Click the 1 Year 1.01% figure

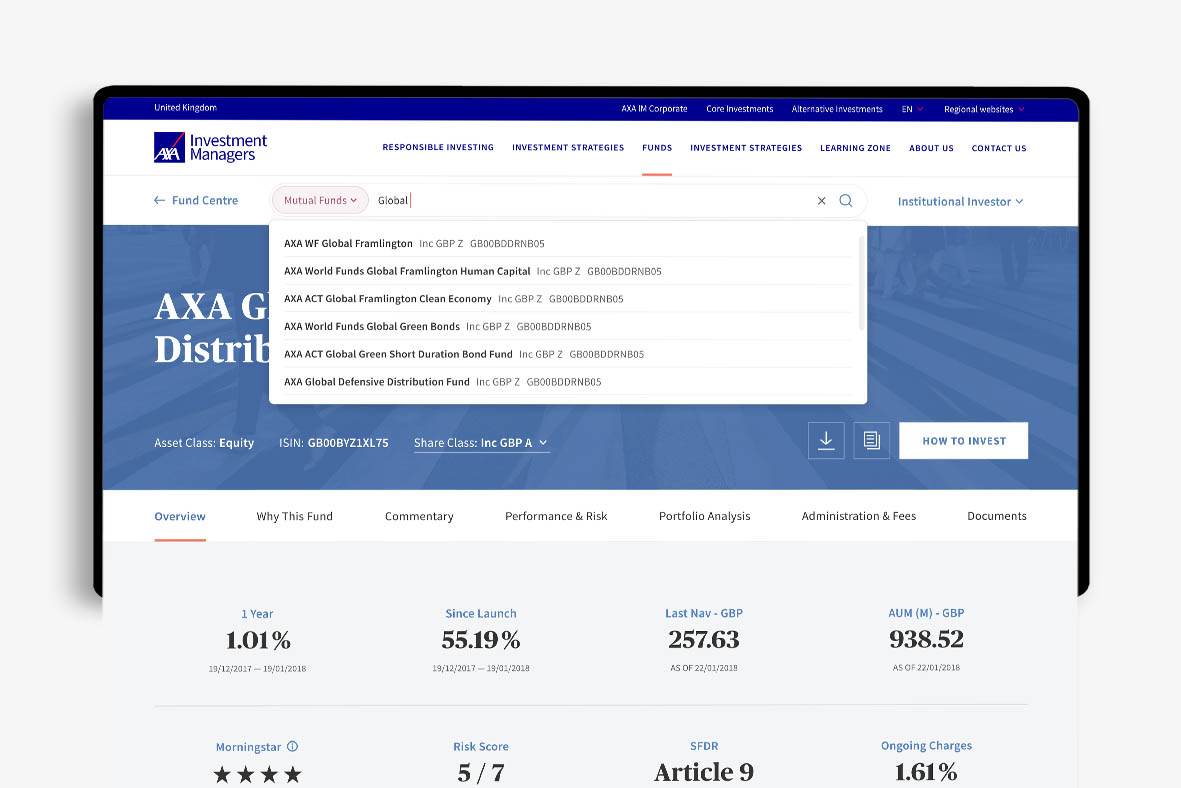pyautogui.click(x=258, y=640)
